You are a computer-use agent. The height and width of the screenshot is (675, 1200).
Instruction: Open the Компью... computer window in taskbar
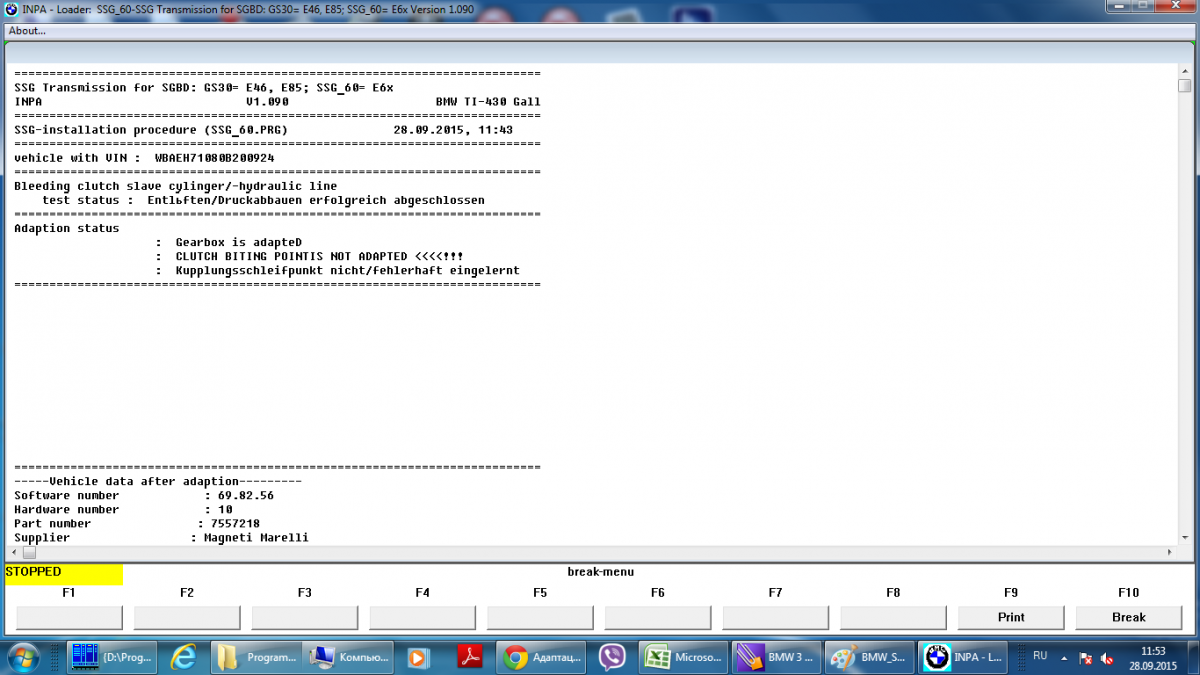(349, 658)
